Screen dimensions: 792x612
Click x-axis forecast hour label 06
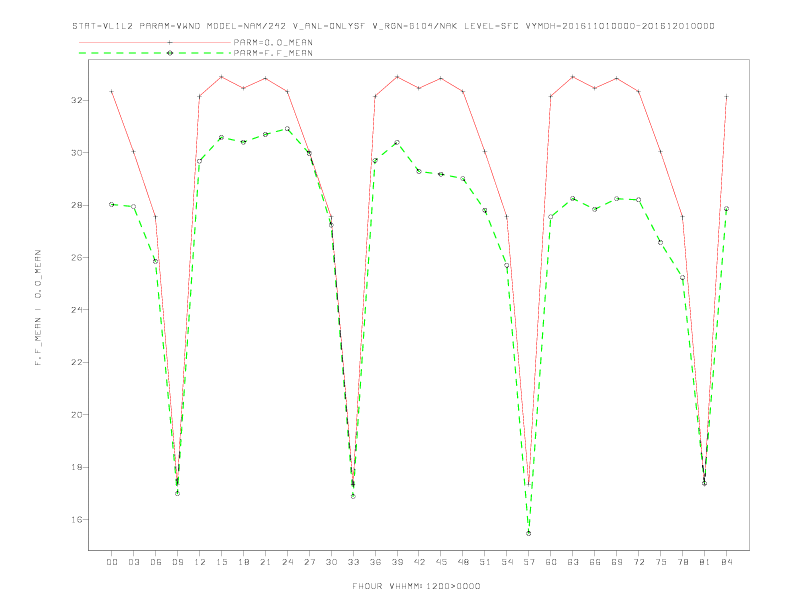[x=156, y=562]
